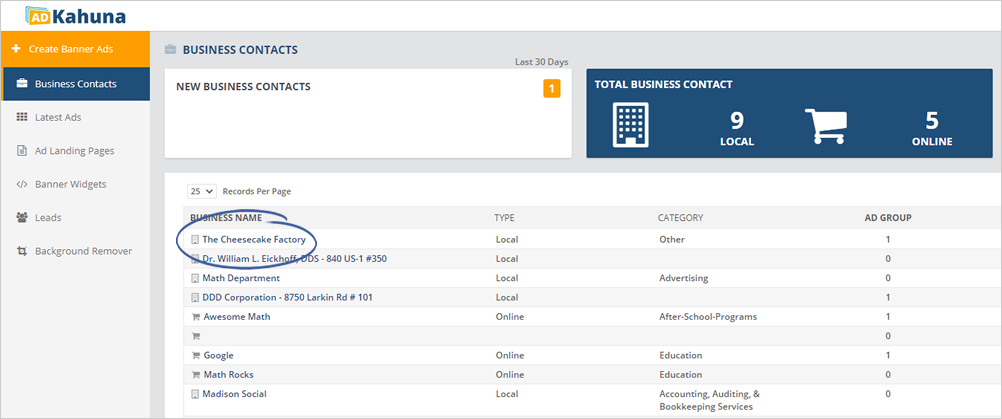Screen dimensions: 1002x419
Task: Click the grid icon beside Latest Ads
Action: [21, 117]
